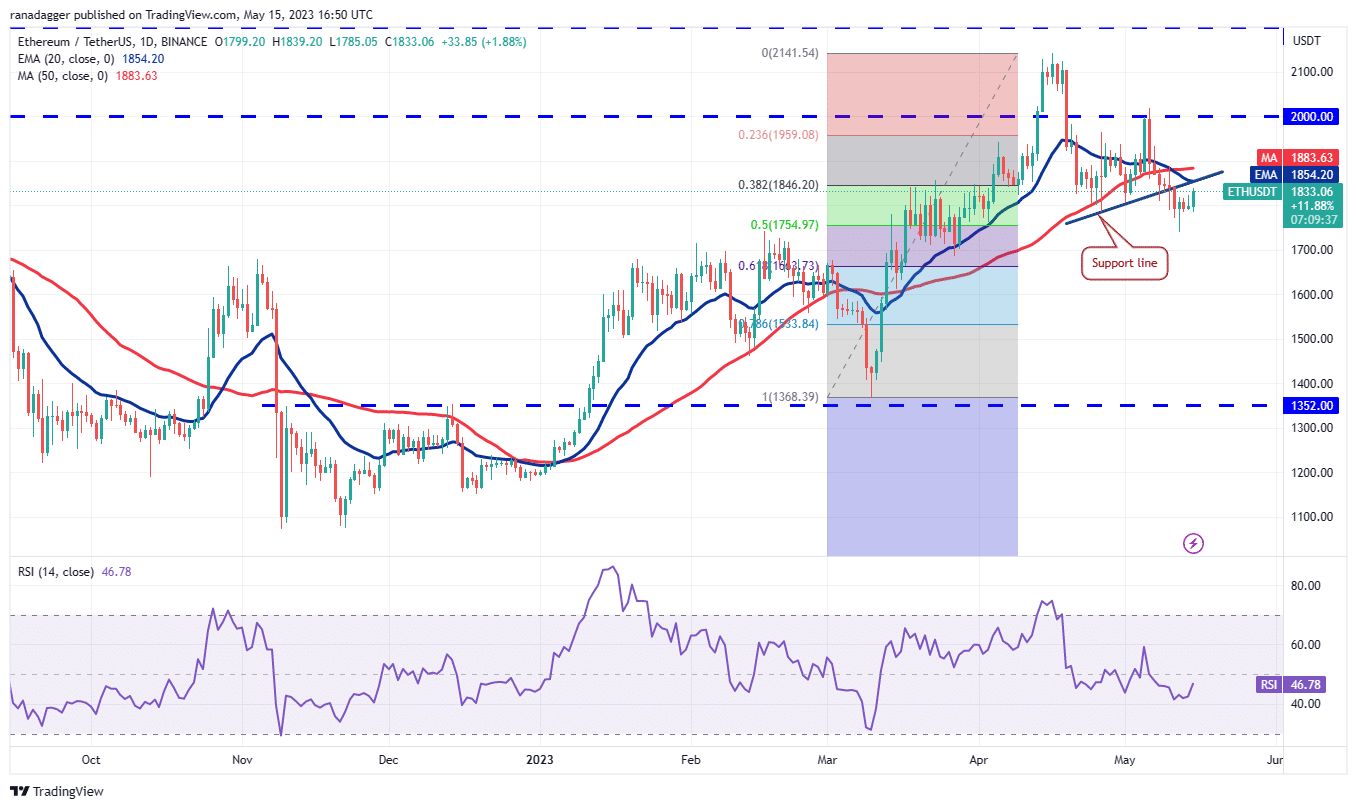Viewport: 1357px width, 809px height.
Task: Click the Nov label on time axis
Action: pos(244,760)
